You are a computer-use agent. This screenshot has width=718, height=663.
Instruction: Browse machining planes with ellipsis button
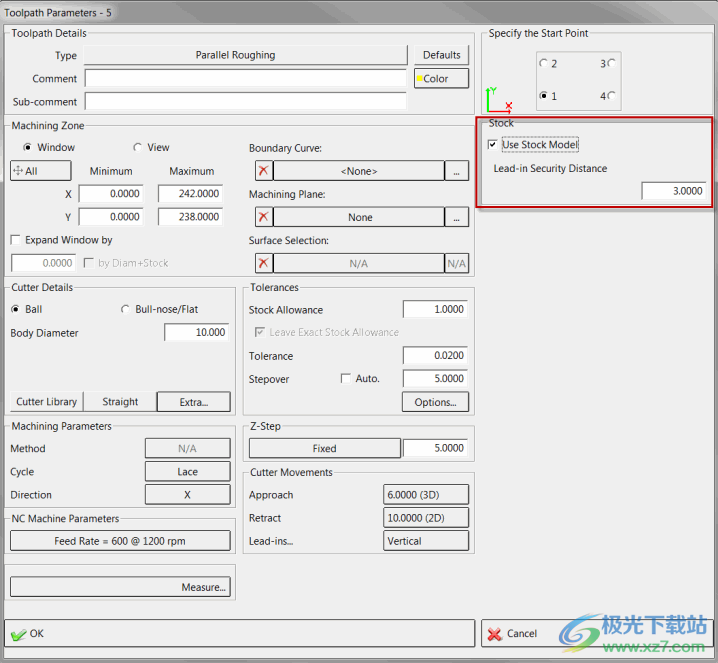pos(457,217)
